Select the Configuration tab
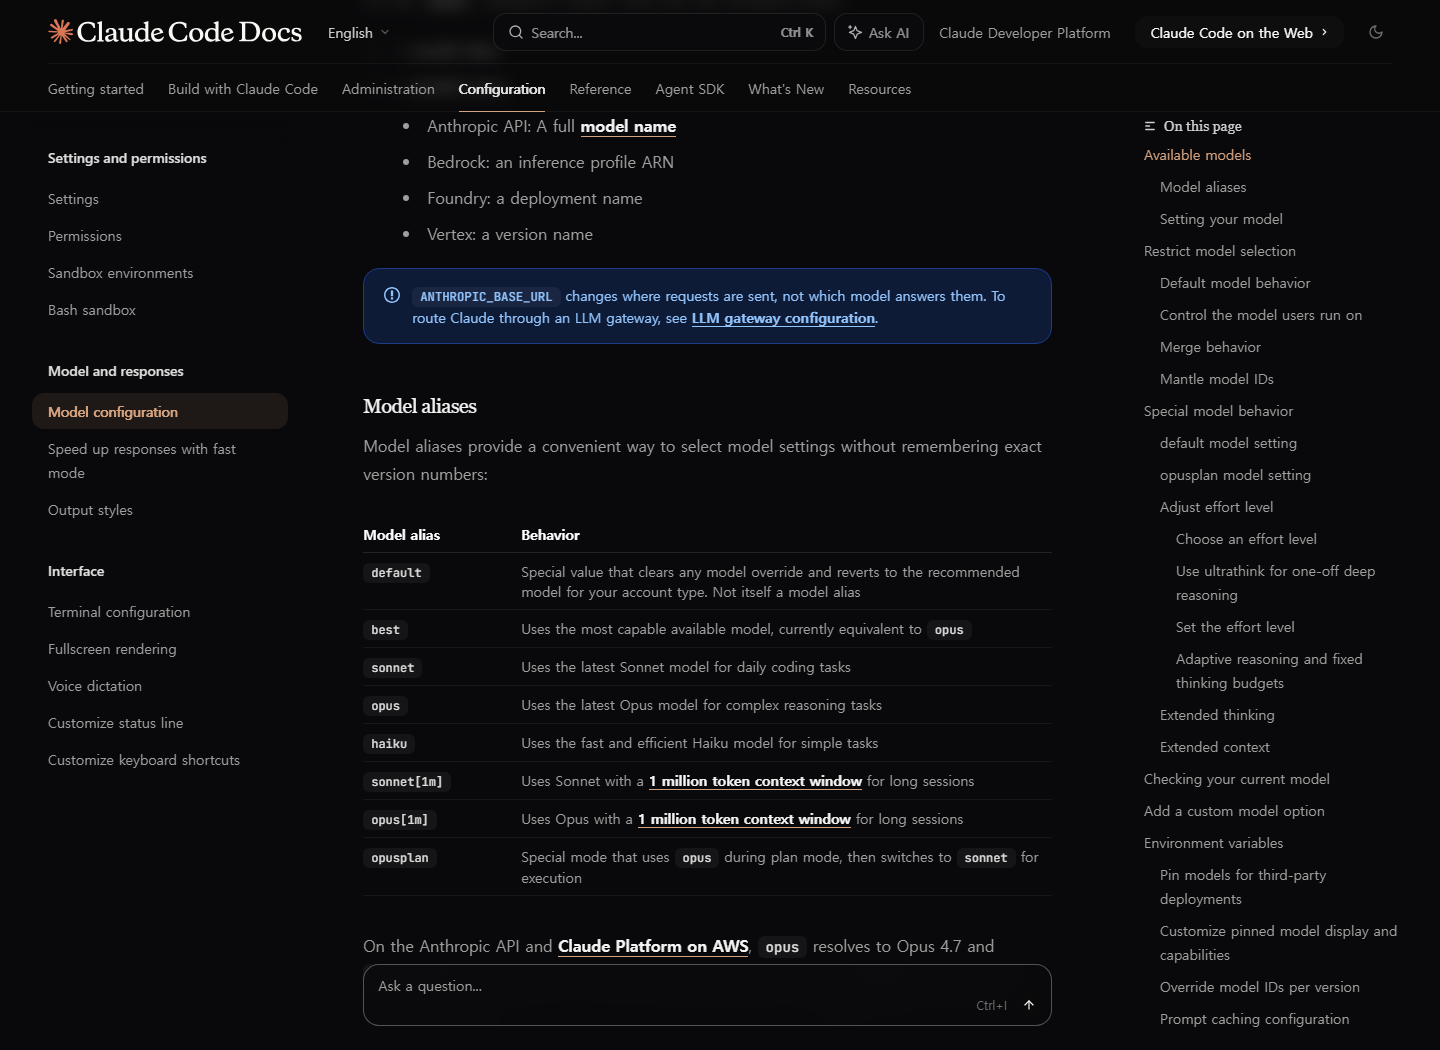 click(502, 89)
